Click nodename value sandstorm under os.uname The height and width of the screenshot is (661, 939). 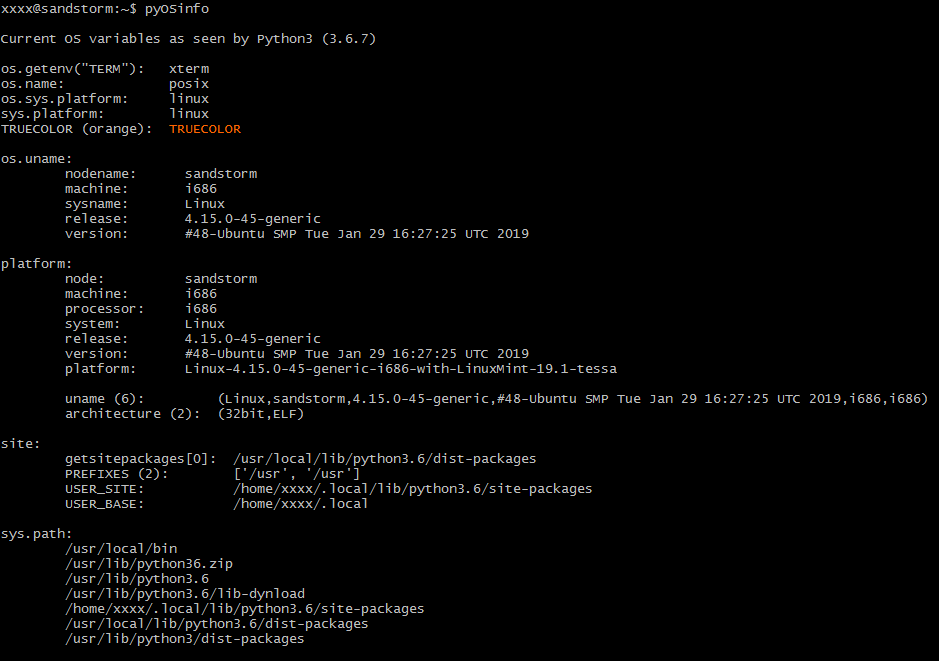pyautogui.click(x=221, y=174)
